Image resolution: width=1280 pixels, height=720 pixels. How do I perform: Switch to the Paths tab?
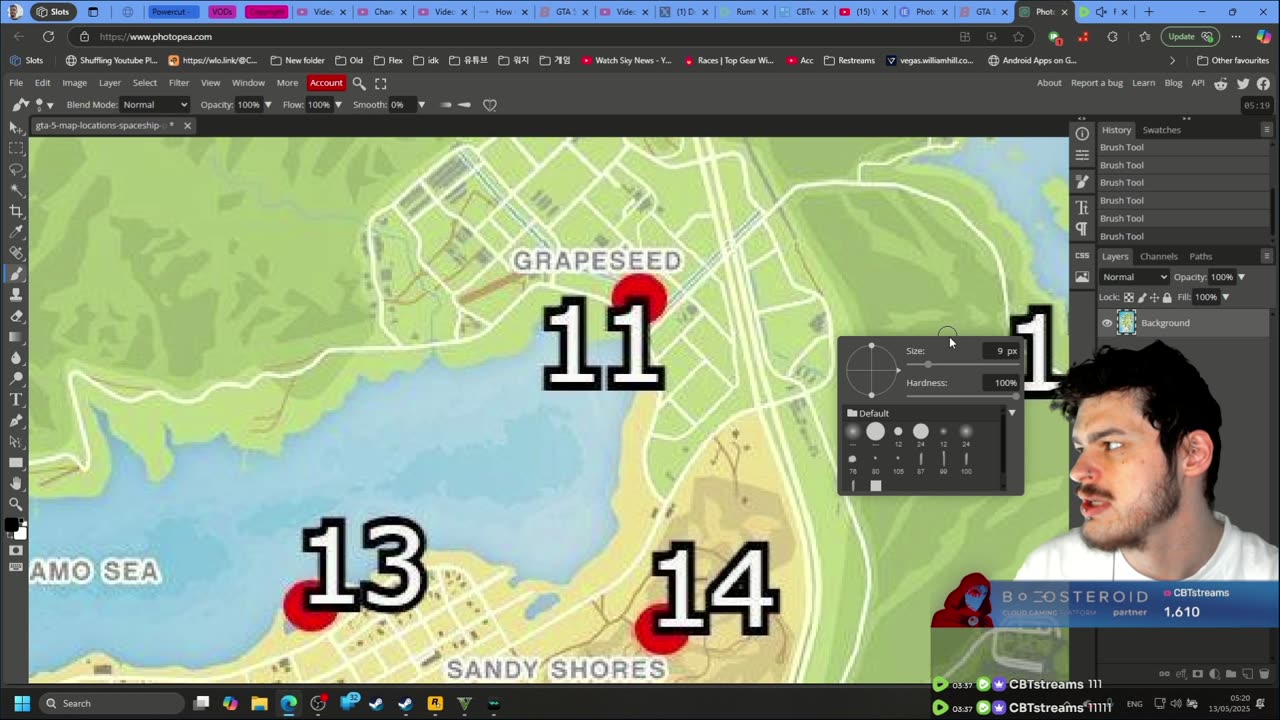1201,257
